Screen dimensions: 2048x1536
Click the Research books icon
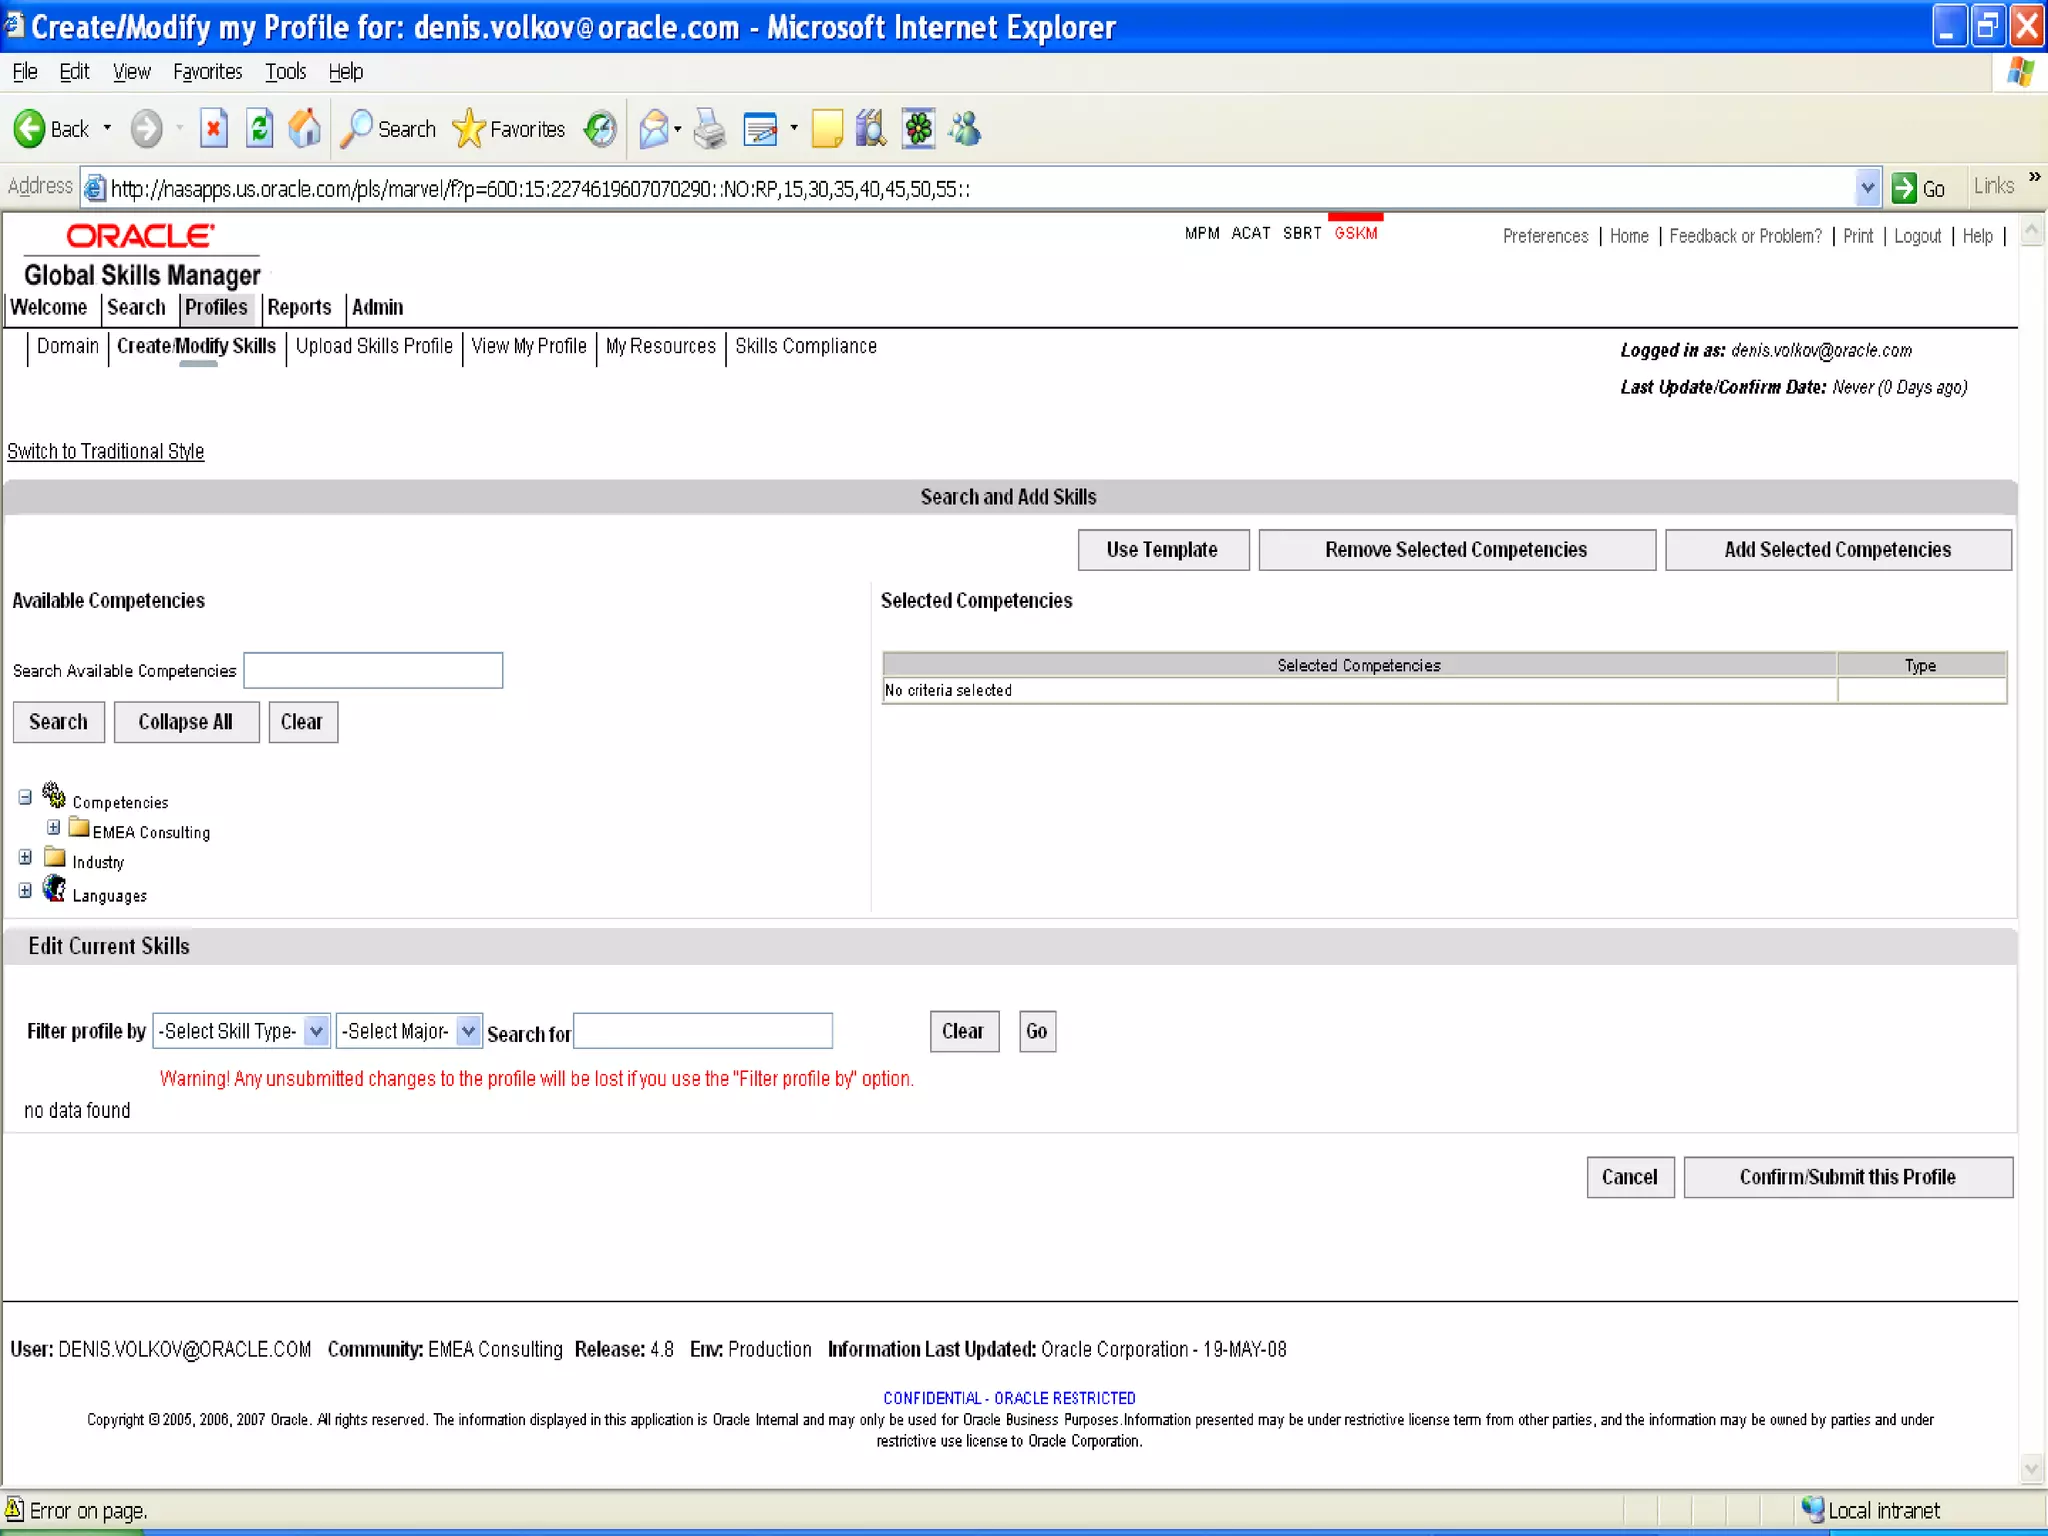[871, 129]
